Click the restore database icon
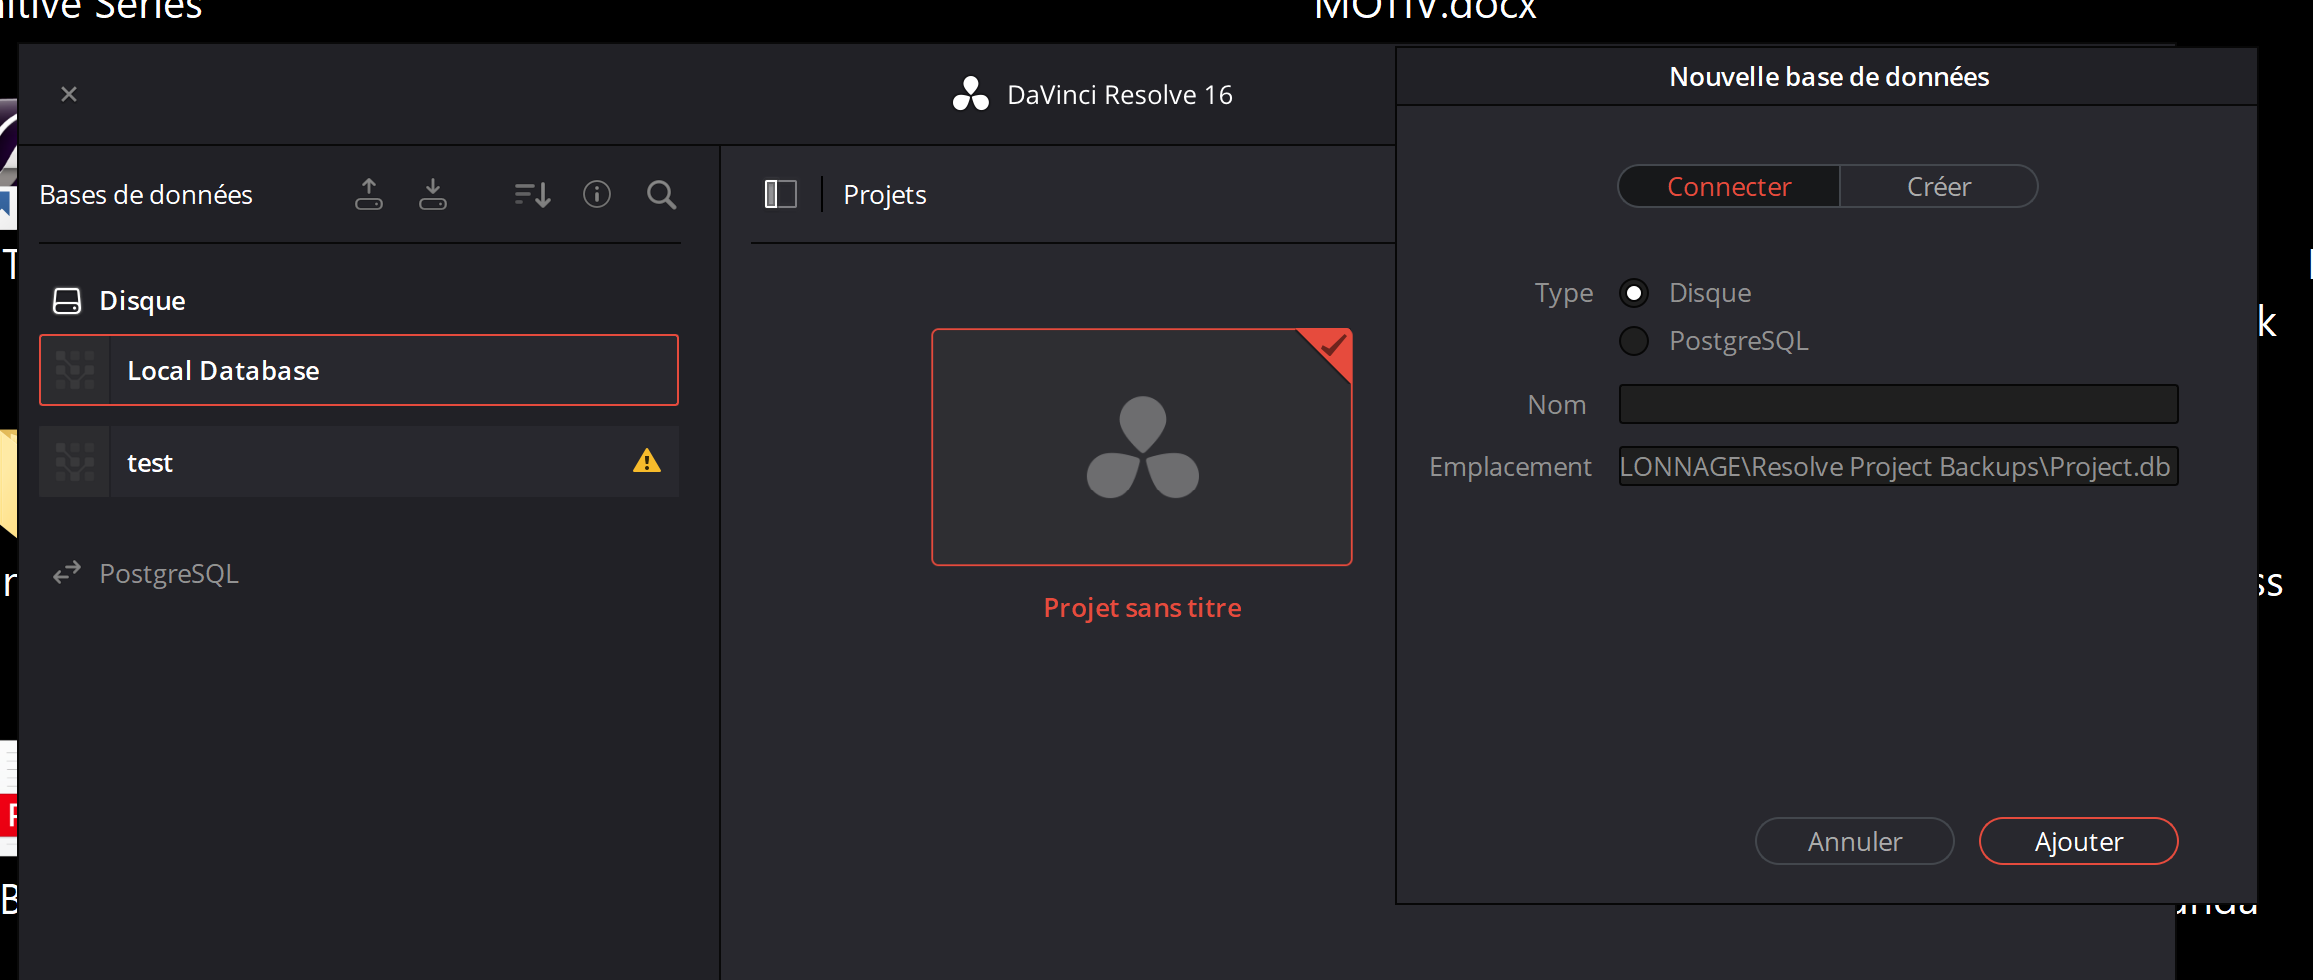 pos(433,194)
